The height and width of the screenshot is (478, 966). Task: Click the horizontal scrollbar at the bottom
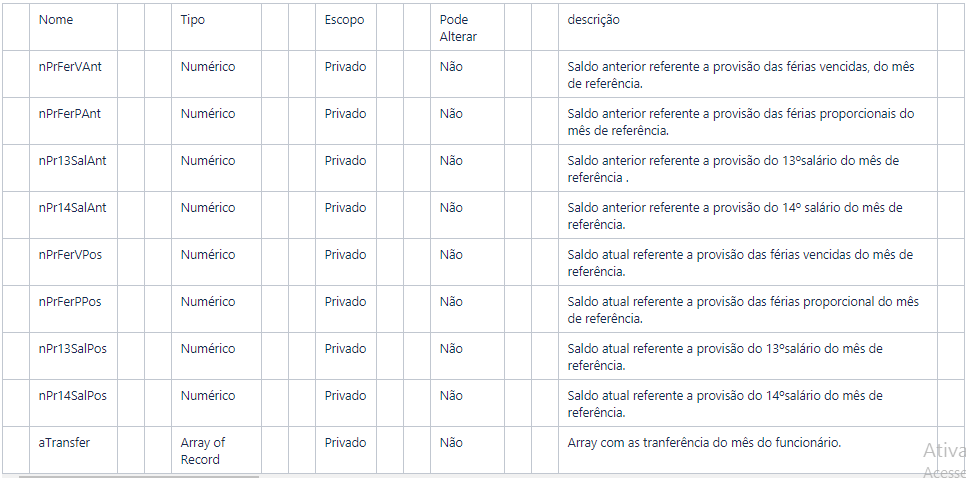coord(139,476)
